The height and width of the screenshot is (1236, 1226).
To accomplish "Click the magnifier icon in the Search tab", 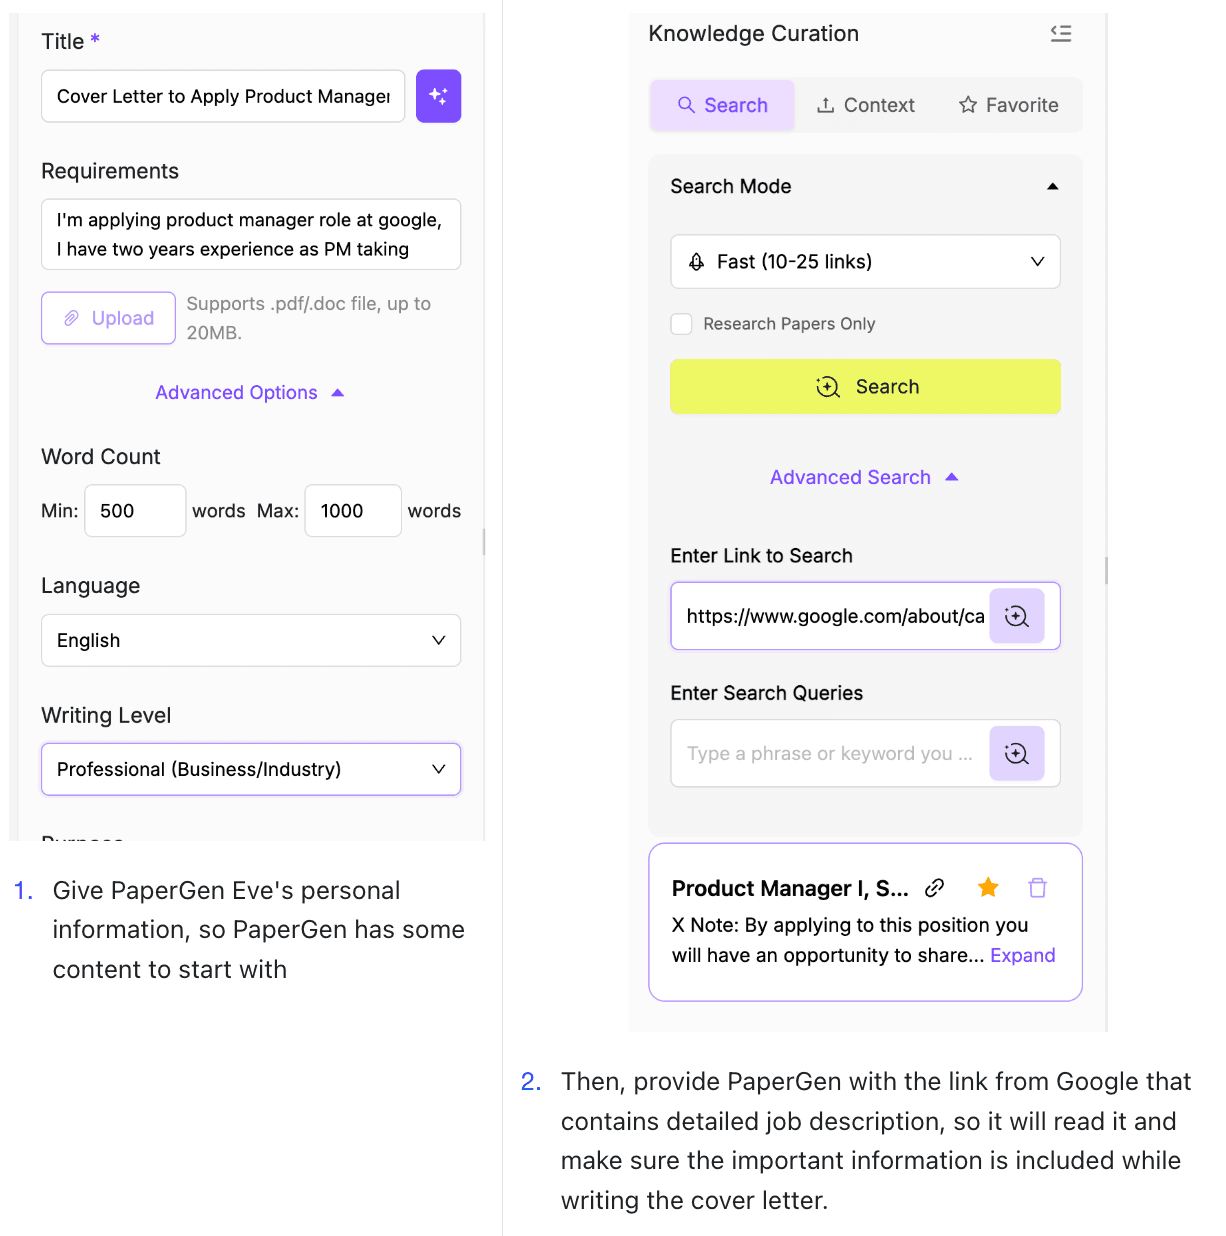I will pos(687,104).
